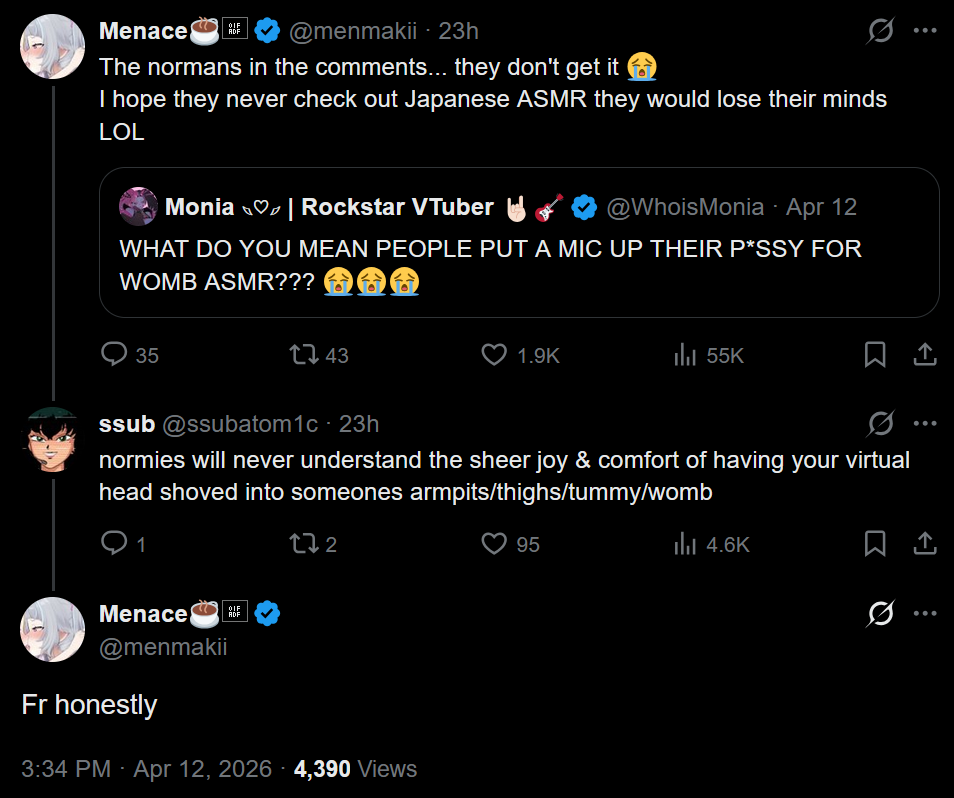This screenshot has height=798, width=954.
Task: Repost ssub's post with 2 reposts
Action: point(301,544)
